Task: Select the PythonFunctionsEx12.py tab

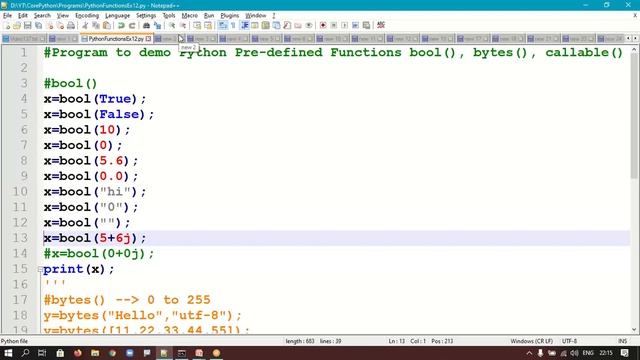Action: (116, 39)
